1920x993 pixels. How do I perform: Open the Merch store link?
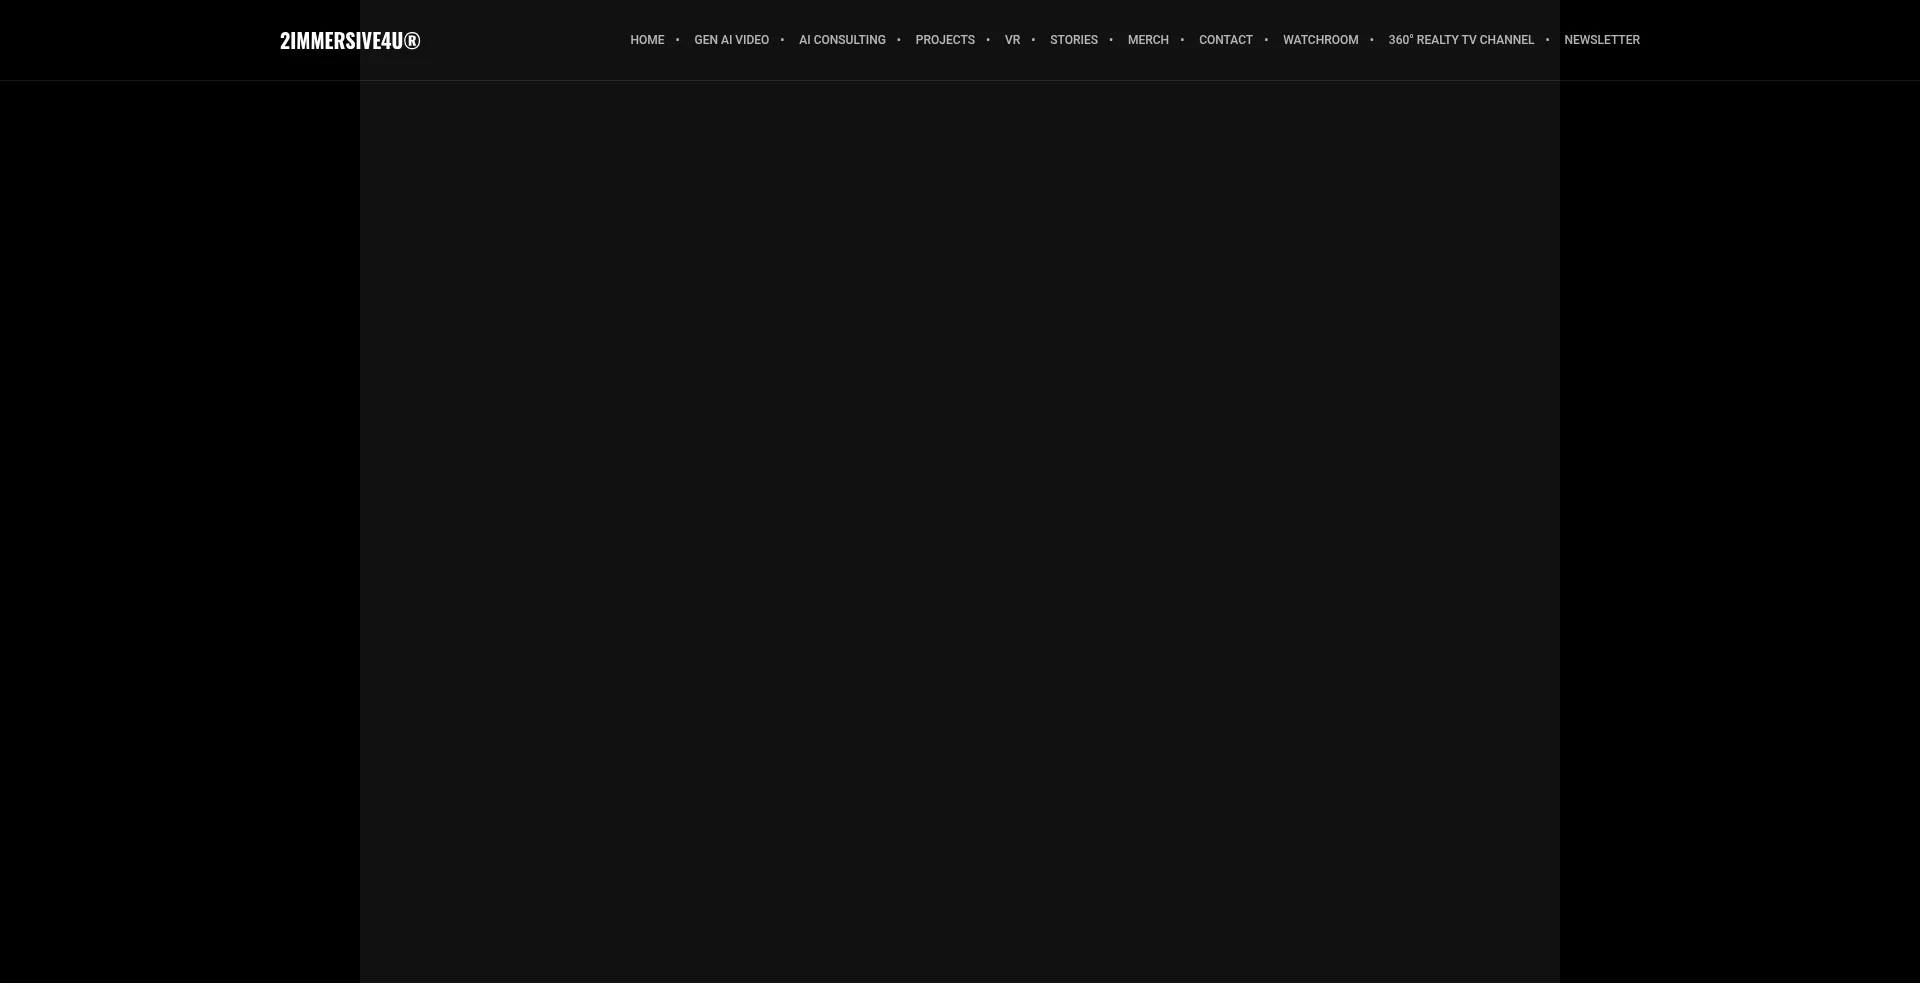1147,40
